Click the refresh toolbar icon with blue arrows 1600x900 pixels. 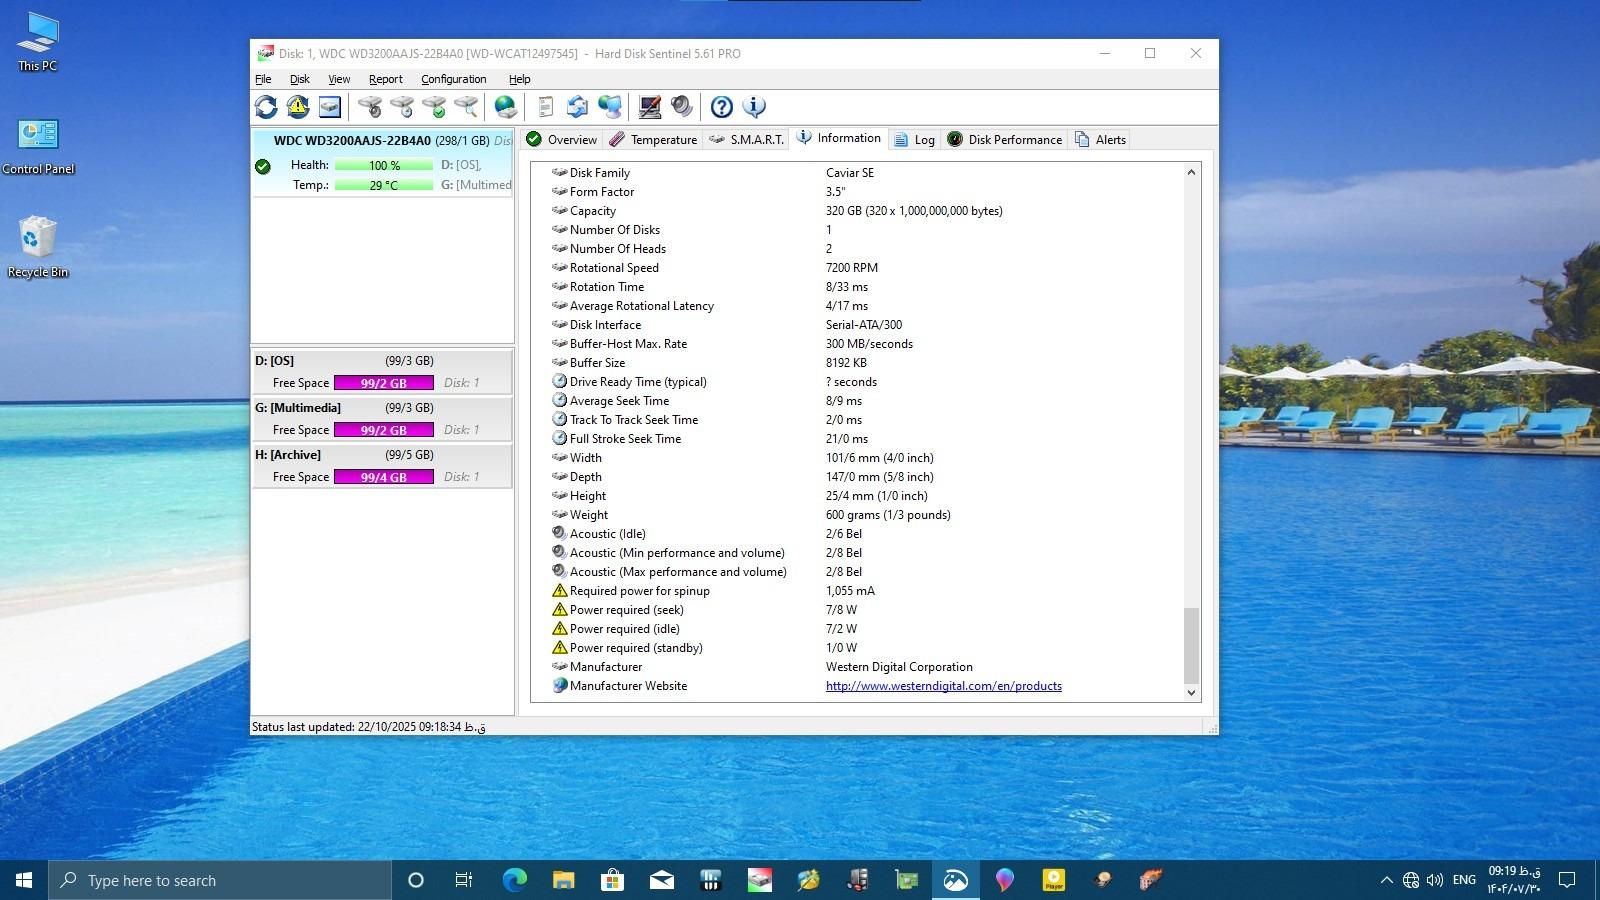[x=266, y=107]
